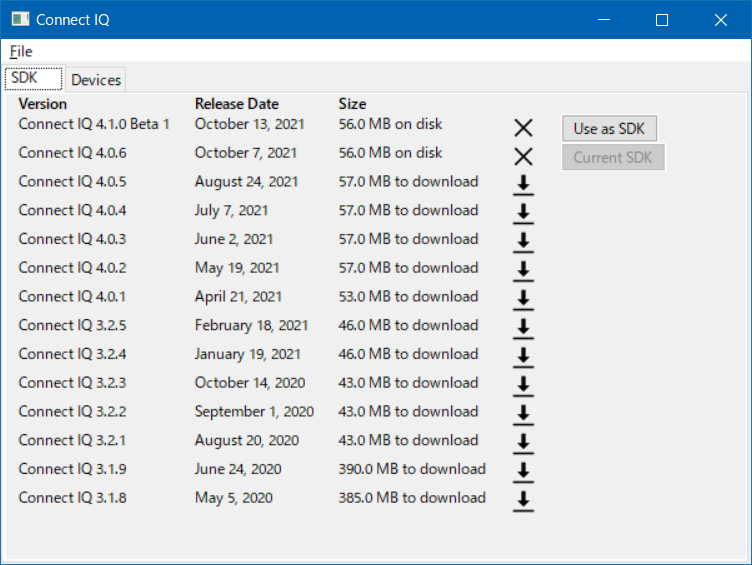Click the January 19, 2021 release date
752x565 pixels.
point(247,354)
